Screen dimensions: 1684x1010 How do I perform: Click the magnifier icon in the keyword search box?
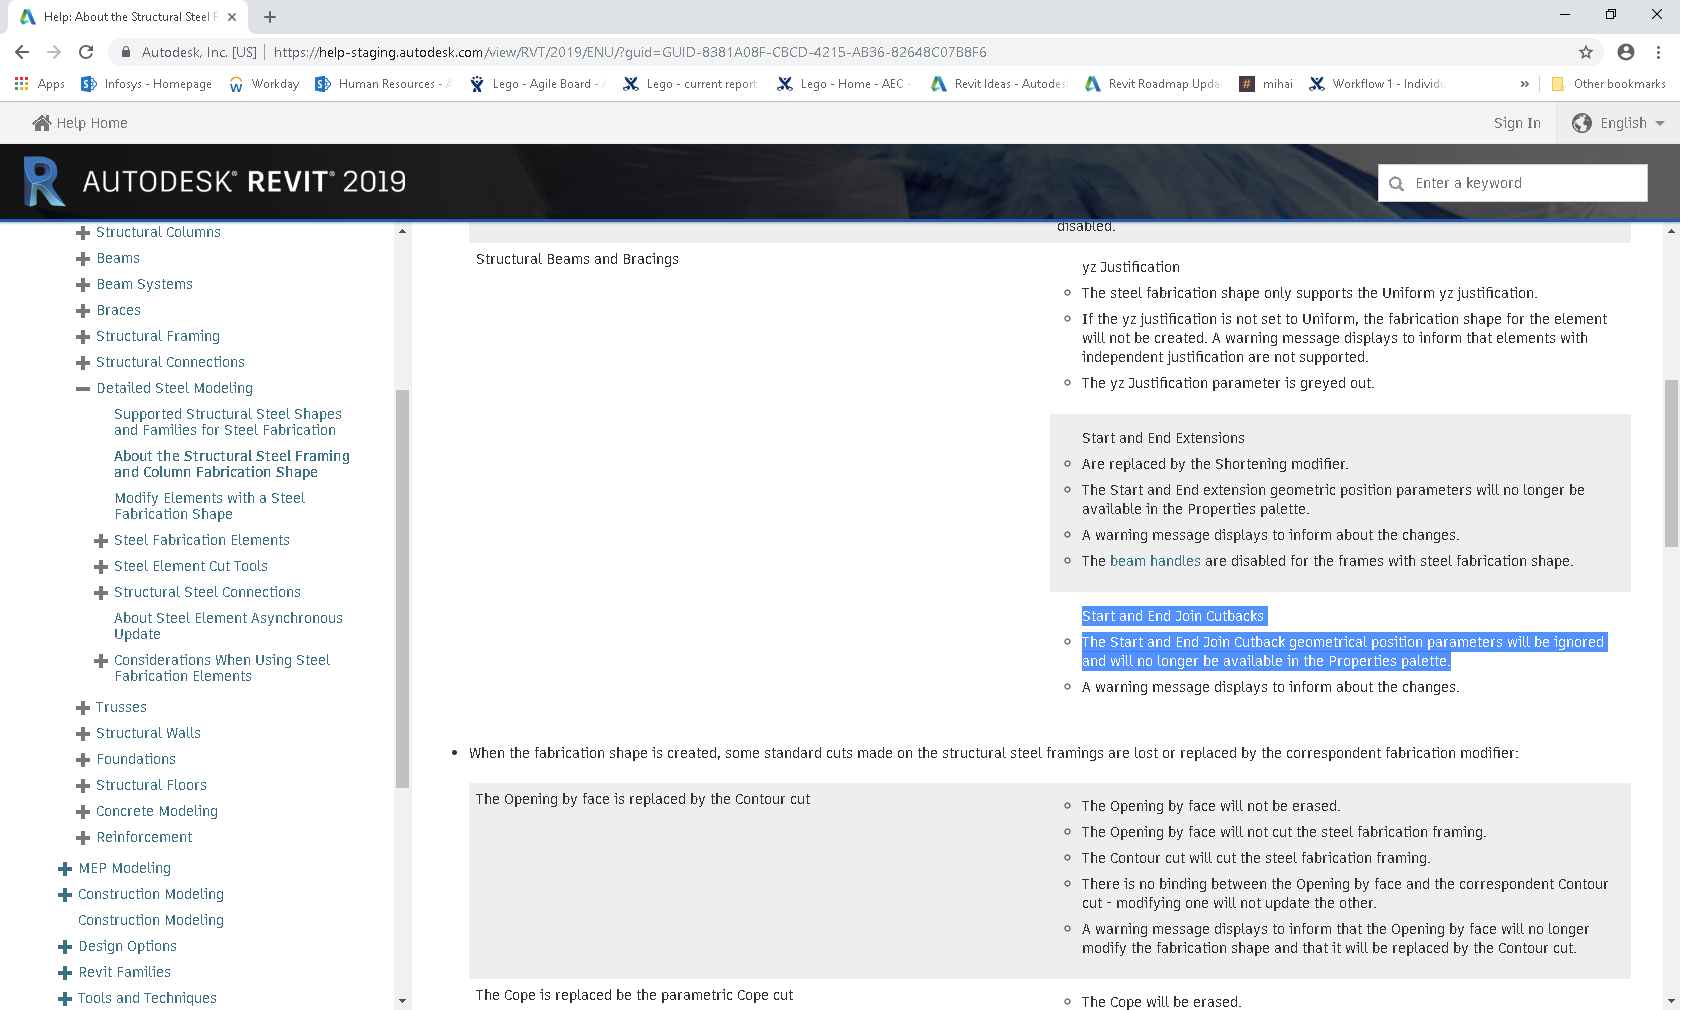(1397, 183)
